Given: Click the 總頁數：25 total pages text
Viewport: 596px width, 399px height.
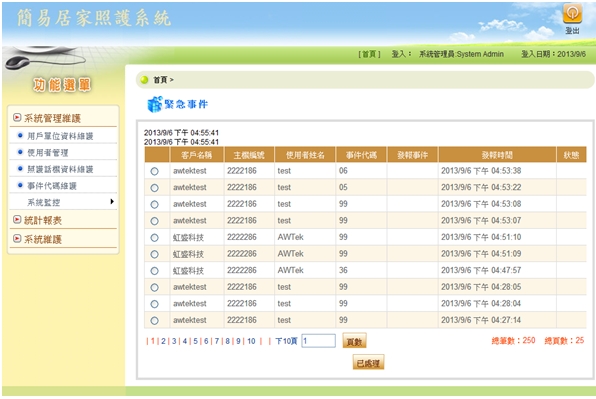Looking at the screenshot, I should coord(564,340).
